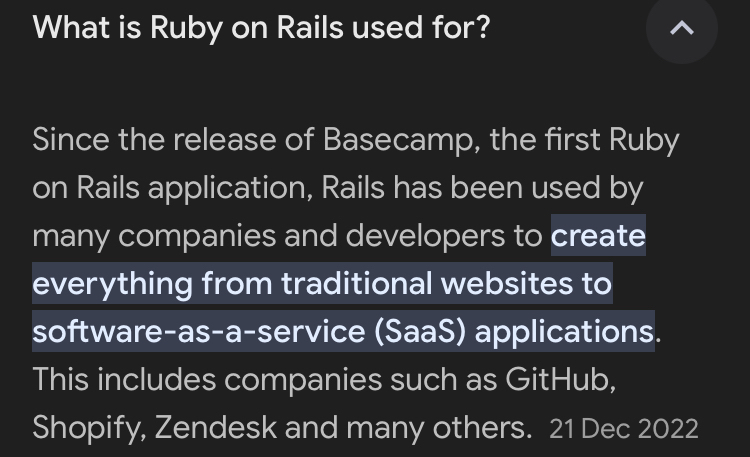Click the word 'Since' starting the paragraph
The height and width of the screenshot is (457, 750).
click(x=69, y=139)
